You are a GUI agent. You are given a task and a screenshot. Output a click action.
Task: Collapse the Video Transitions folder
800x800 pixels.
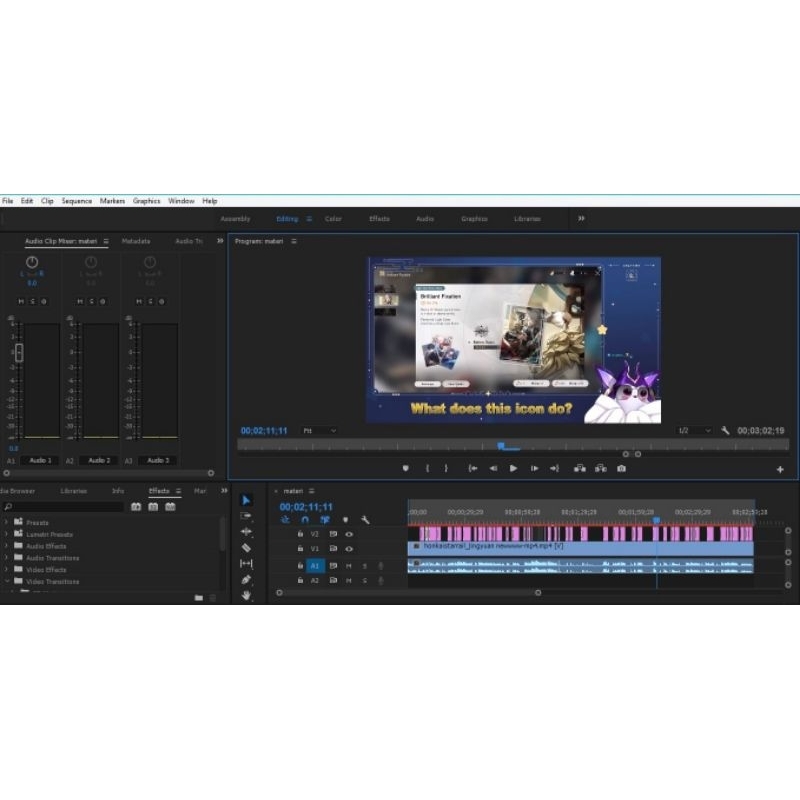(x=7, y=581)
